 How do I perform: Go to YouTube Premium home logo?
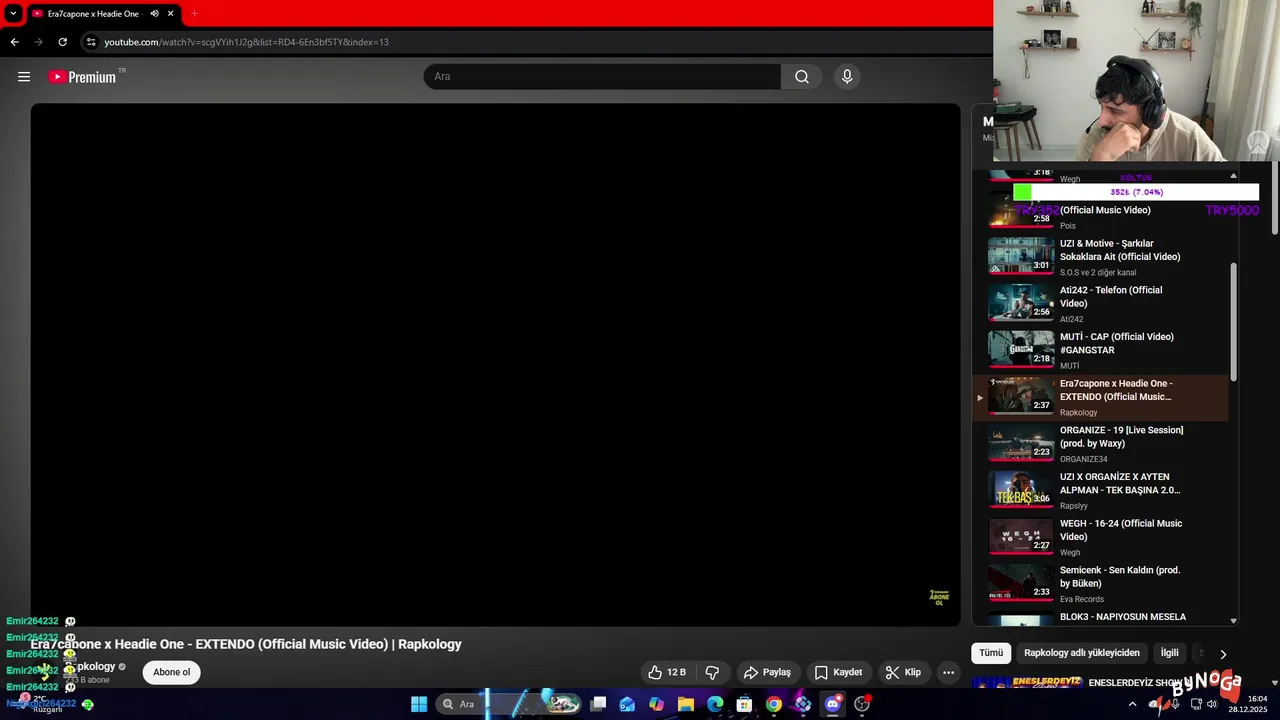[x=82, y=77]
